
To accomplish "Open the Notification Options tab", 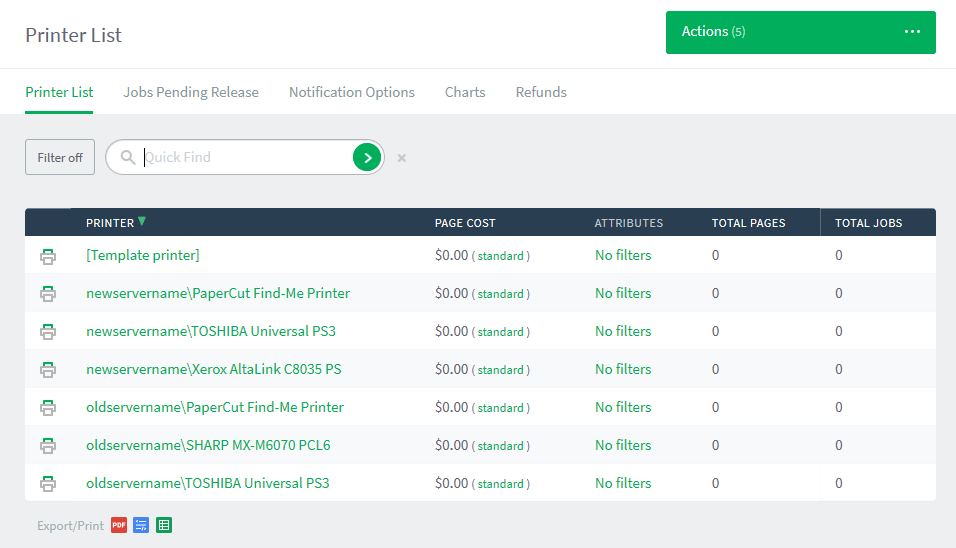I will pos(352,92).
